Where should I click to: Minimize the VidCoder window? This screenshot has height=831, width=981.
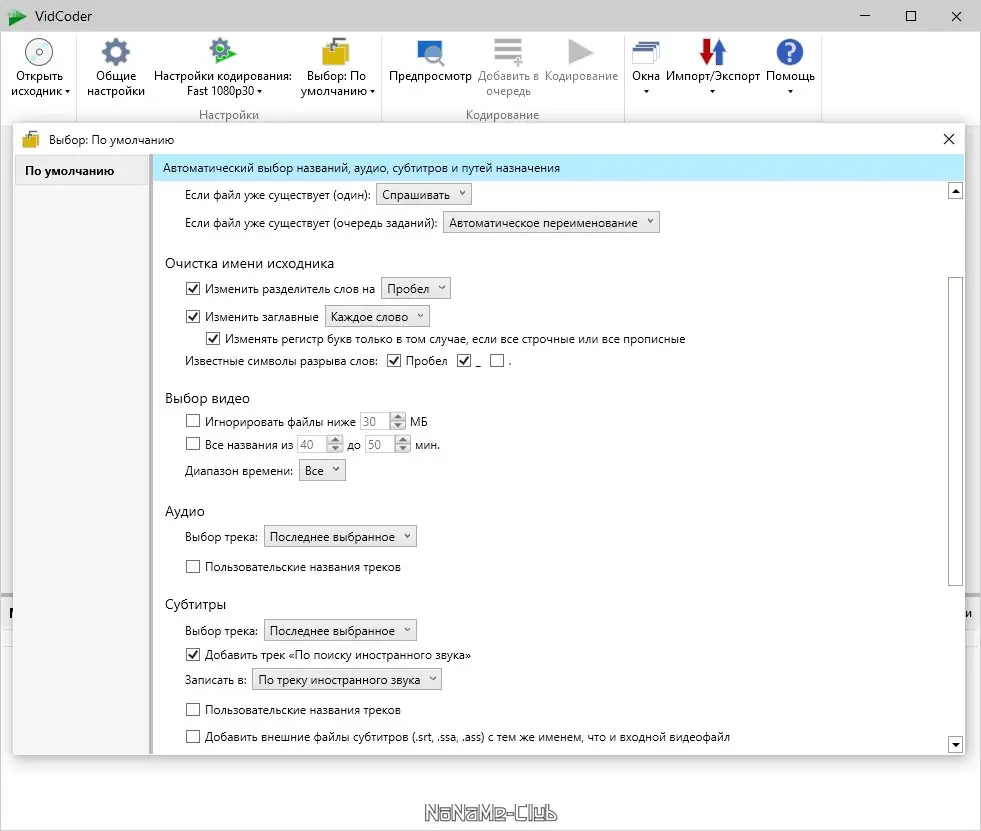click(865, 16)
